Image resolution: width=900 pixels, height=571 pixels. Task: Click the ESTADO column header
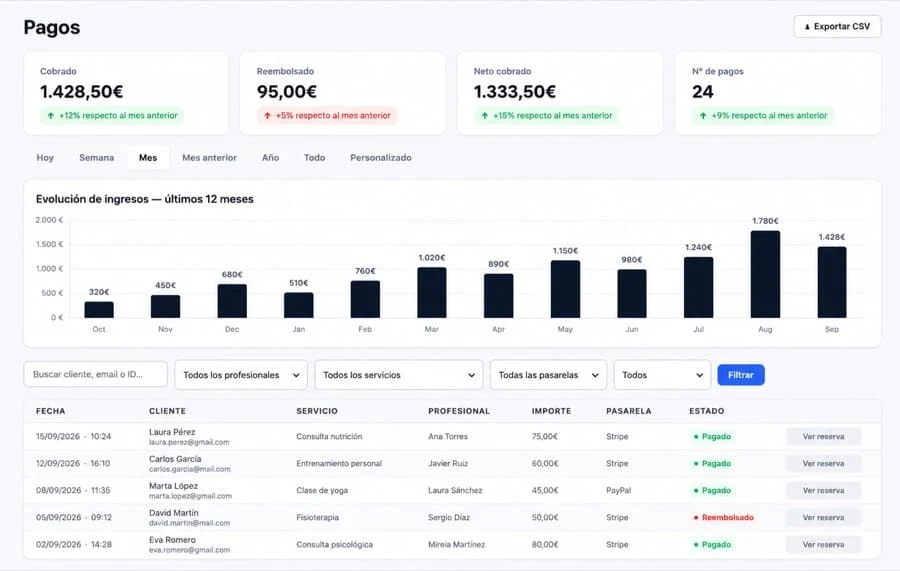[707, 411]
